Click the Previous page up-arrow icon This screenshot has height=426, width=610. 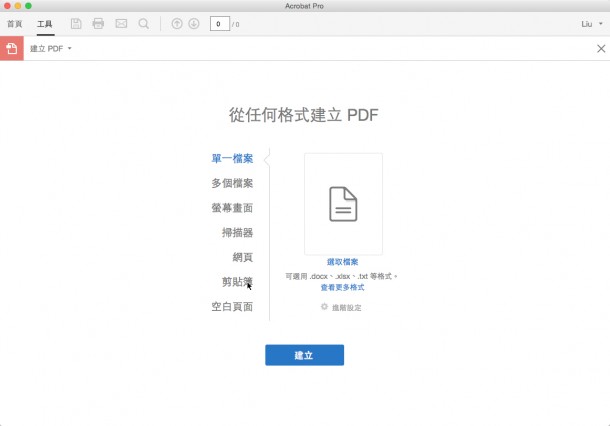click(x=177, y=23)
